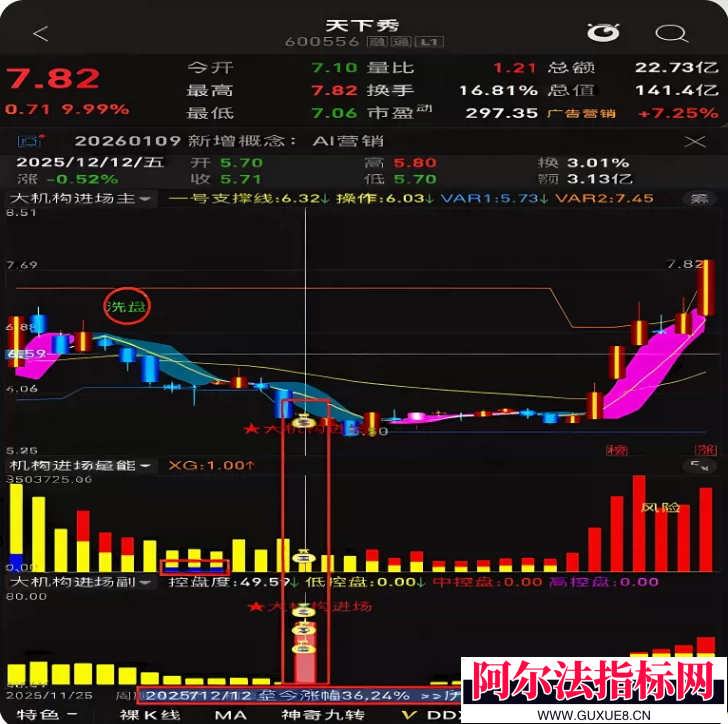
Task: Click the 最高 value 7.82
Action: pos(334,90)
